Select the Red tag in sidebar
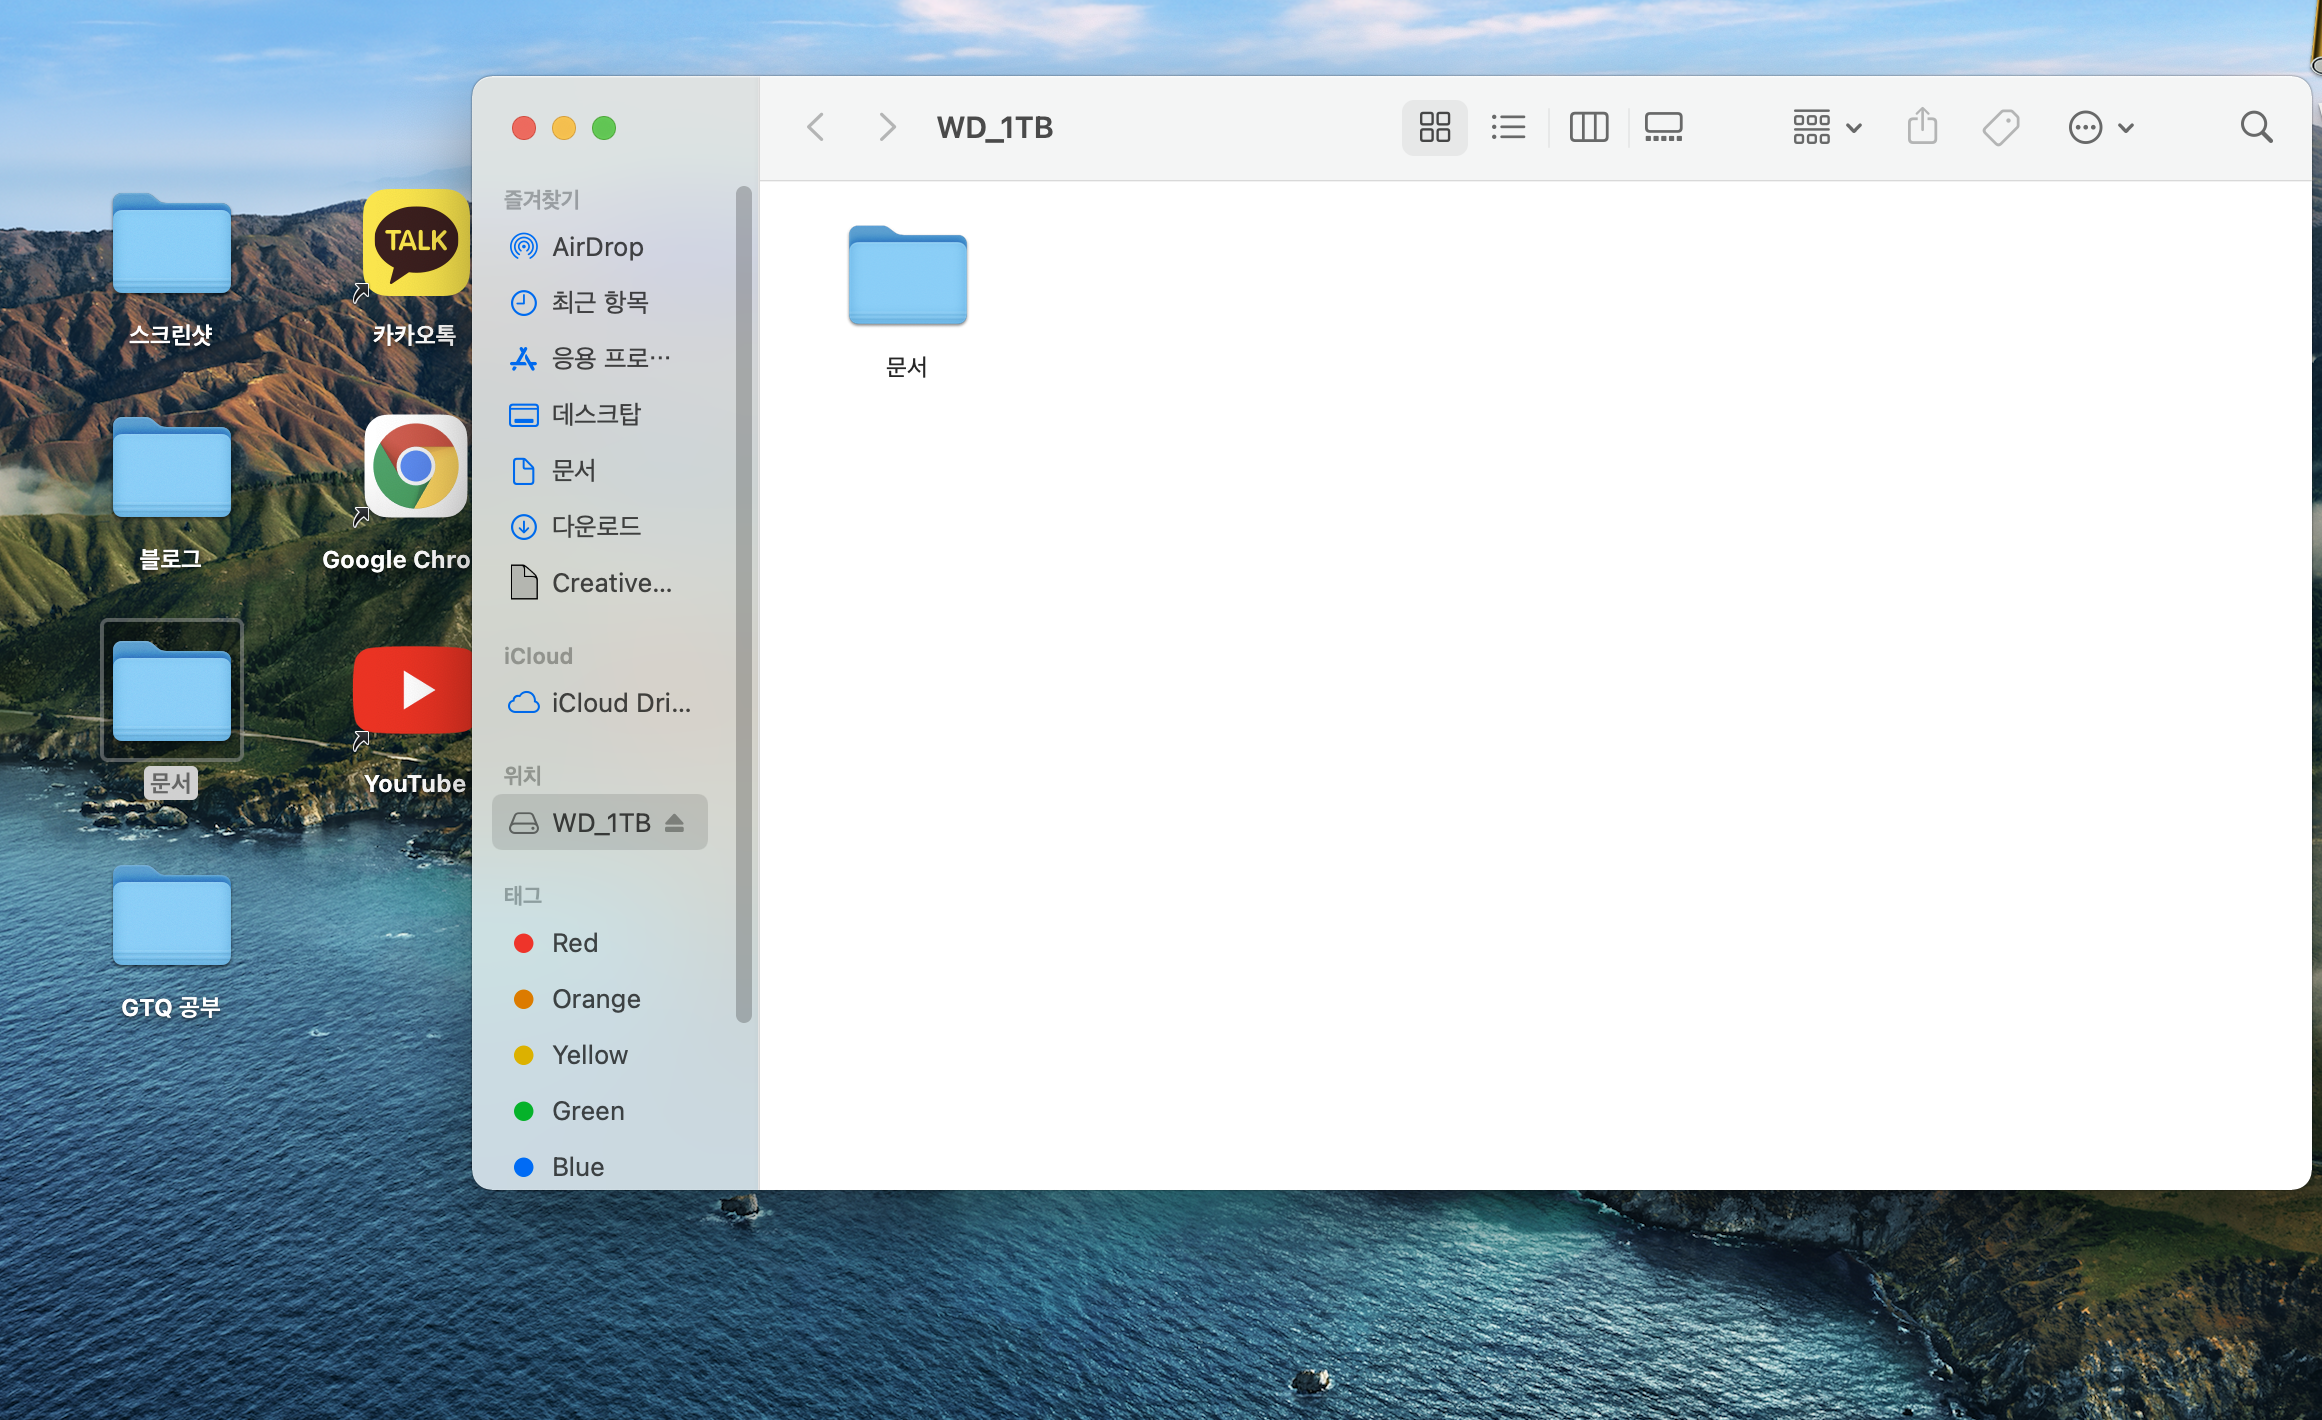The image size is (2322, 1420). click(574, 943)
